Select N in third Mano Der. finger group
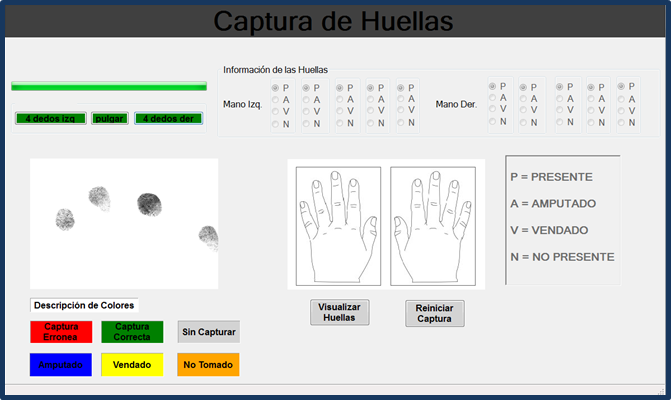This screenshot has width=671, height=400. (x=560, y=122)
